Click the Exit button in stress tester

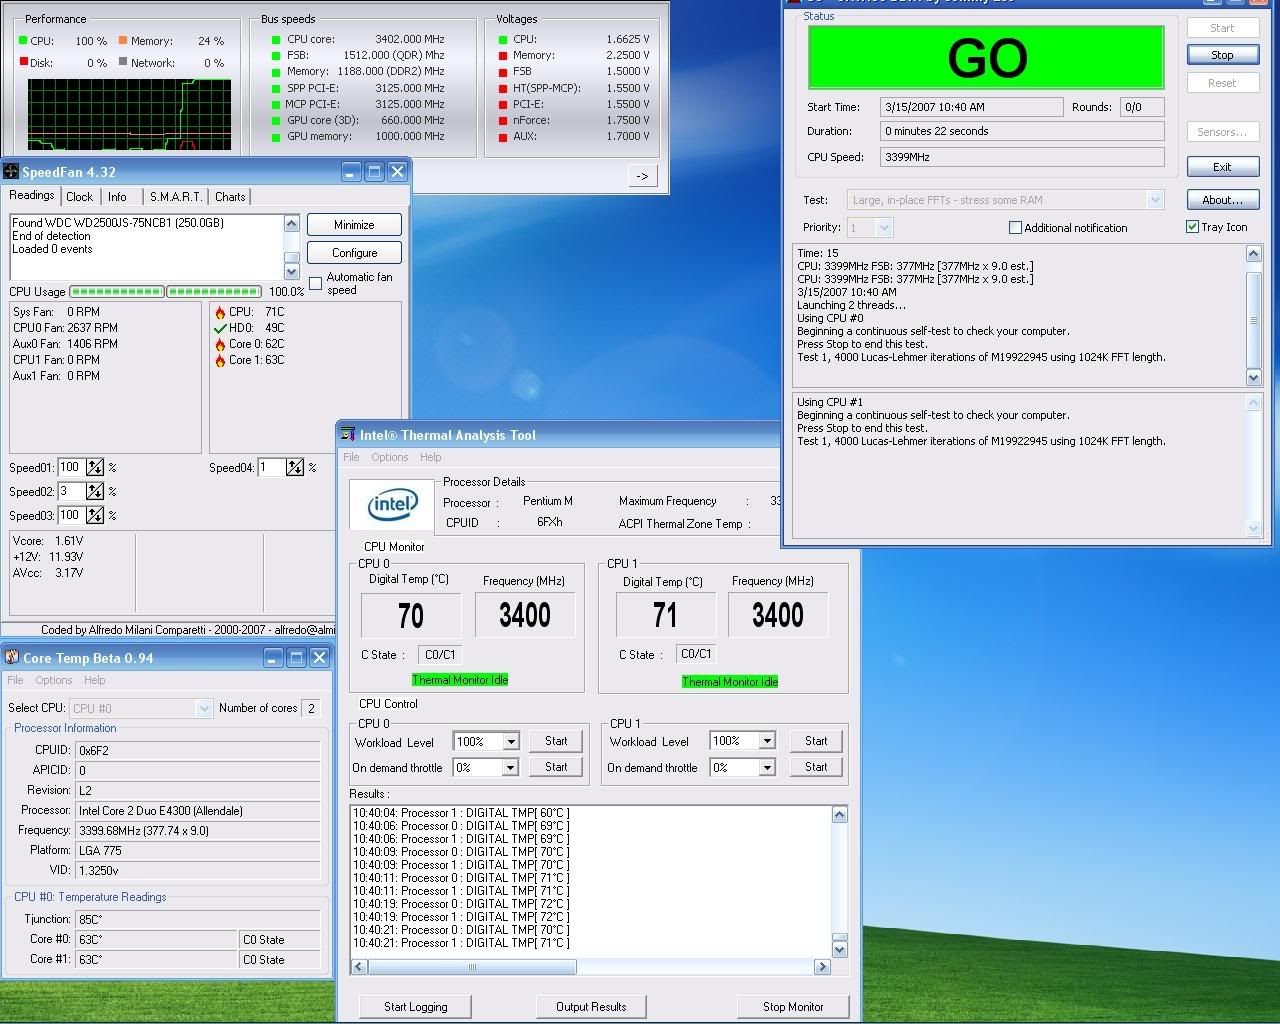pyautogui.click(x=1222, y=167)
